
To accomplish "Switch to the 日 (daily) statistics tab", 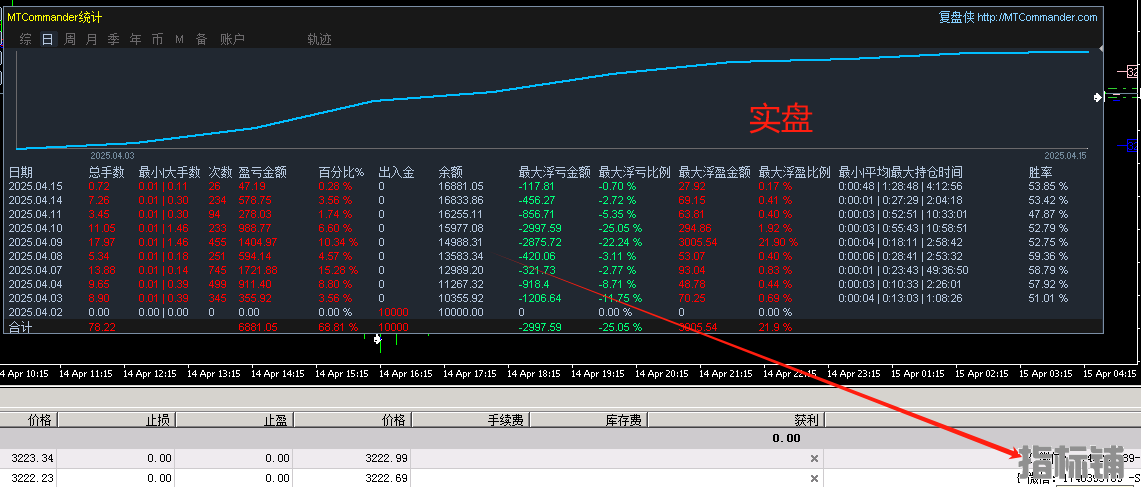I will 48,39.
